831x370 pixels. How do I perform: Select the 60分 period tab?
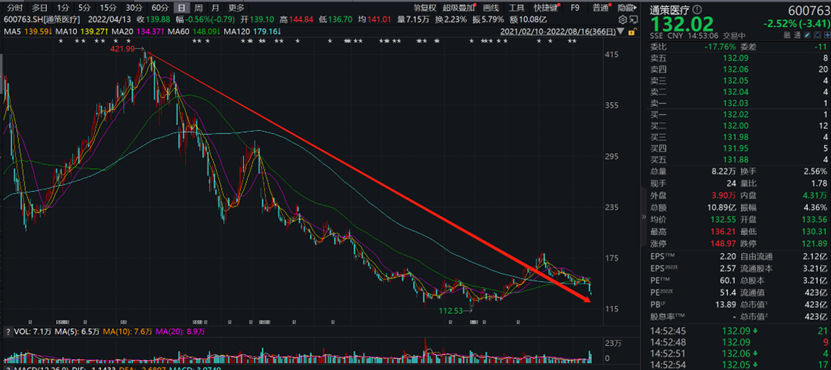tap(160, 7)
